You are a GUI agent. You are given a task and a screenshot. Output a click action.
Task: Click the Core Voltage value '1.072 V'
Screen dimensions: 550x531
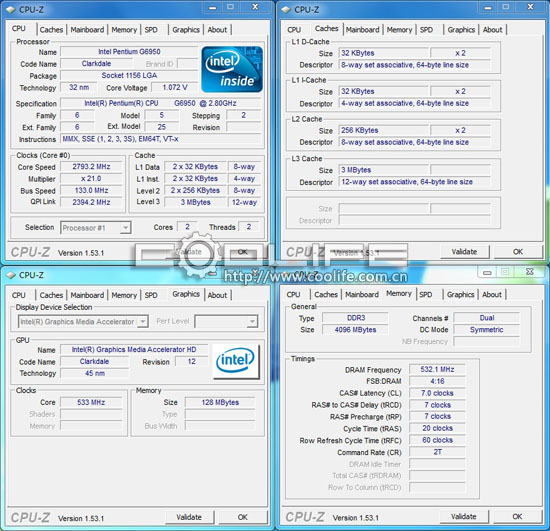point(175,87)
